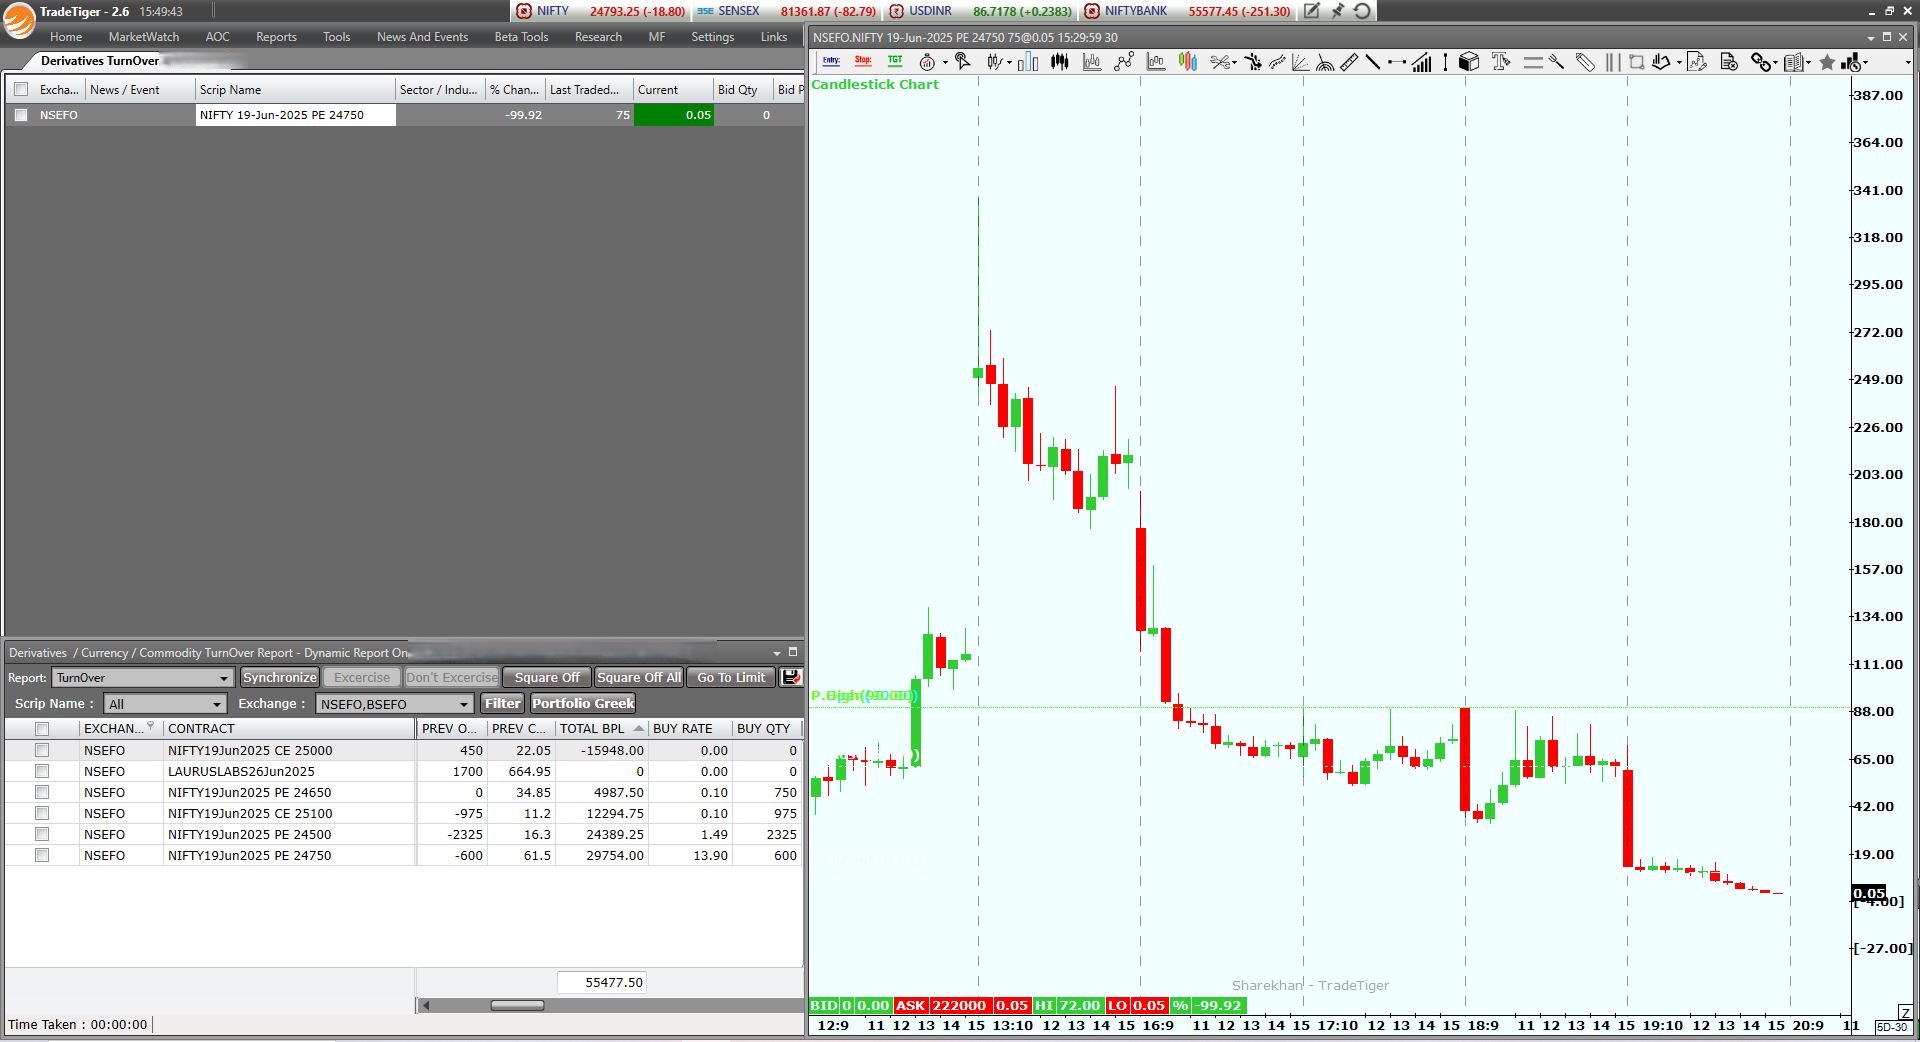
Task: Toggle select-all checkbox in turnover report header
Action: (42, 729)
